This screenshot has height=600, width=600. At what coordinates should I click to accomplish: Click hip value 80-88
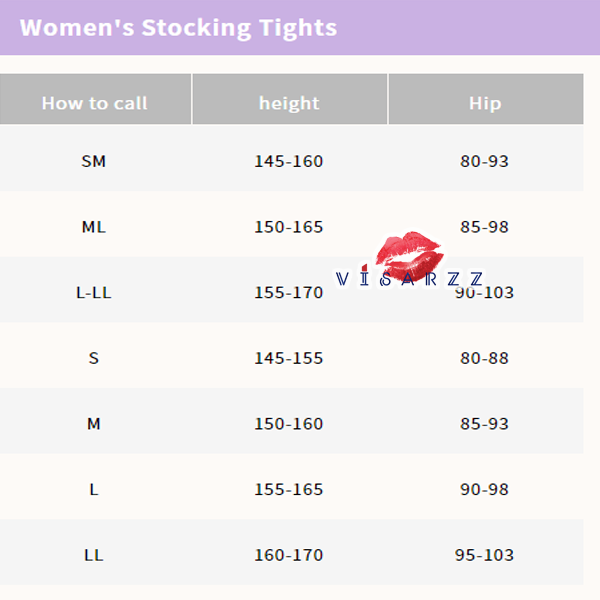tap(485, 358)
